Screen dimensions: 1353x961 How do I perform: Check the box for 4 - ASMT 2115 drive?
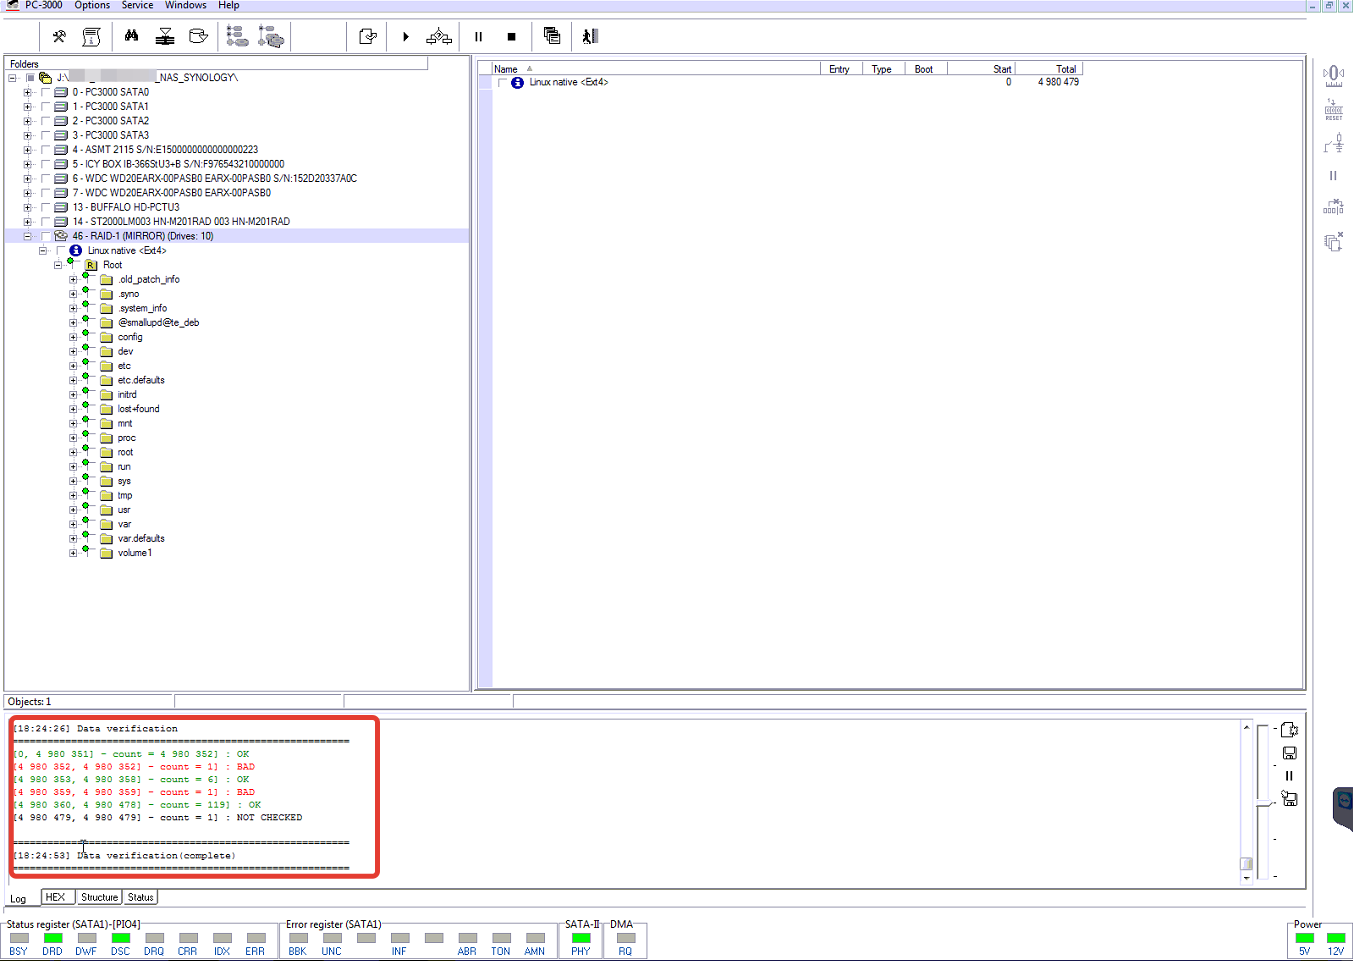(45, 150)
